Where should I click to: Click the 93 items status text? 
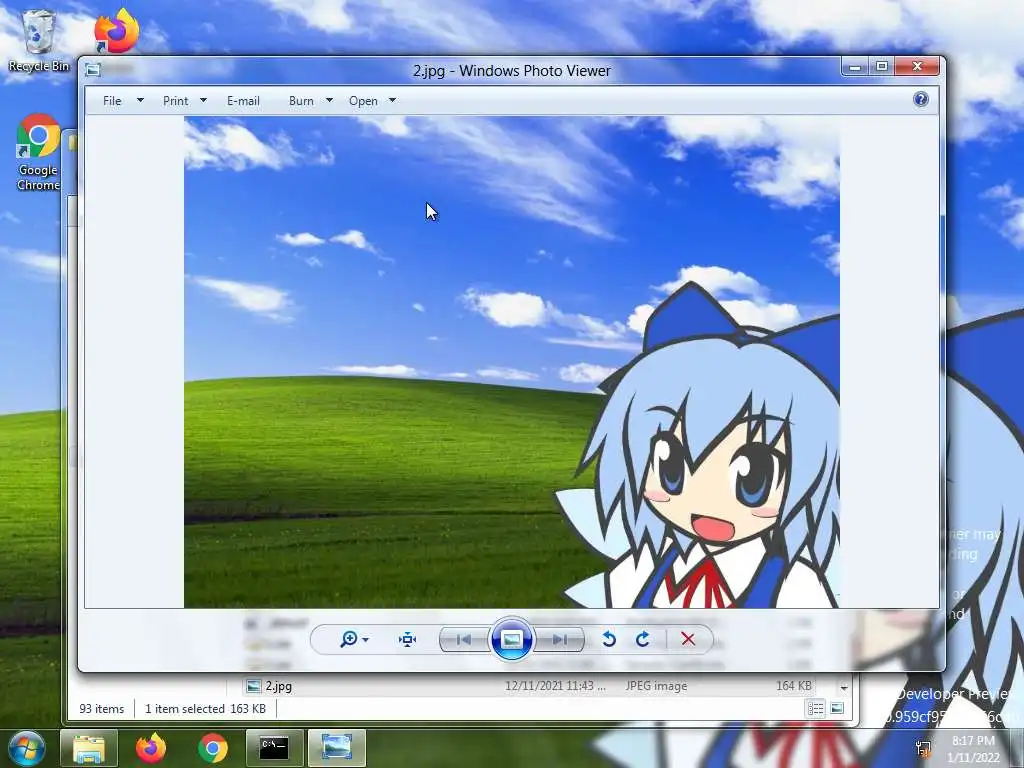tap(101, 709)
